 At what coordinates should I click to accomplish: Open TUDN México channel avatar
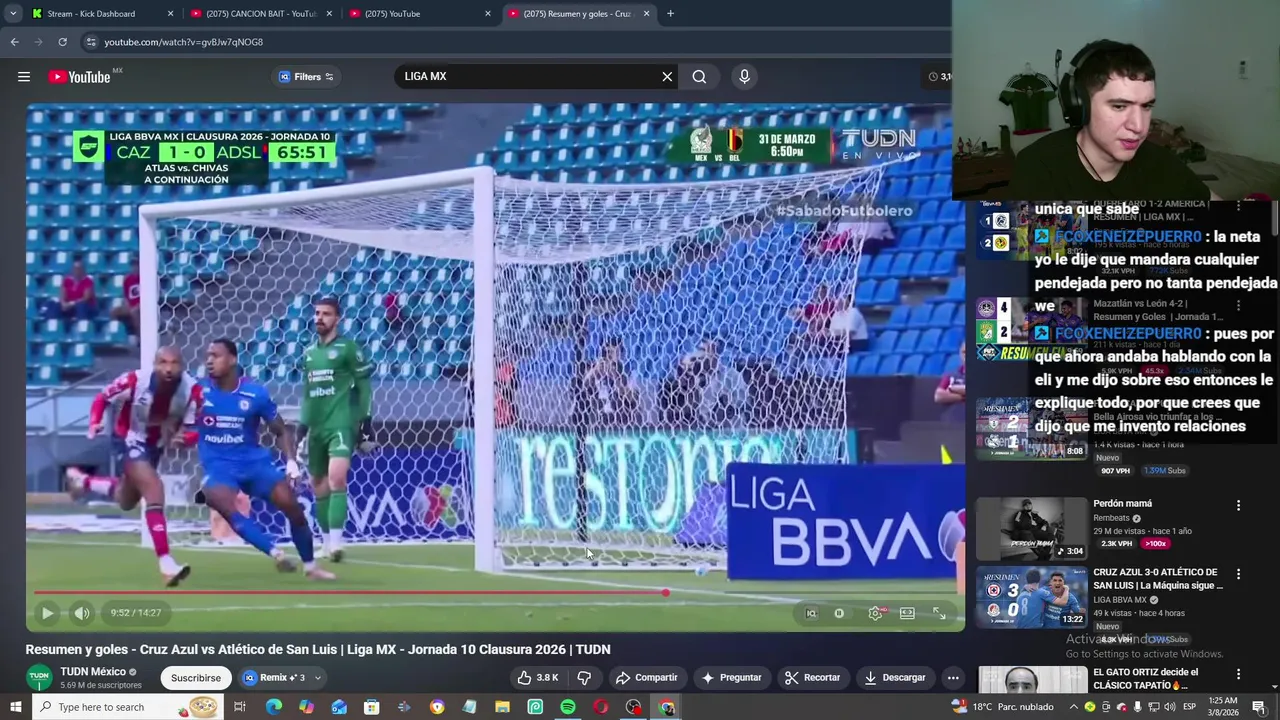pyautogui.click(x=39, y=677)
